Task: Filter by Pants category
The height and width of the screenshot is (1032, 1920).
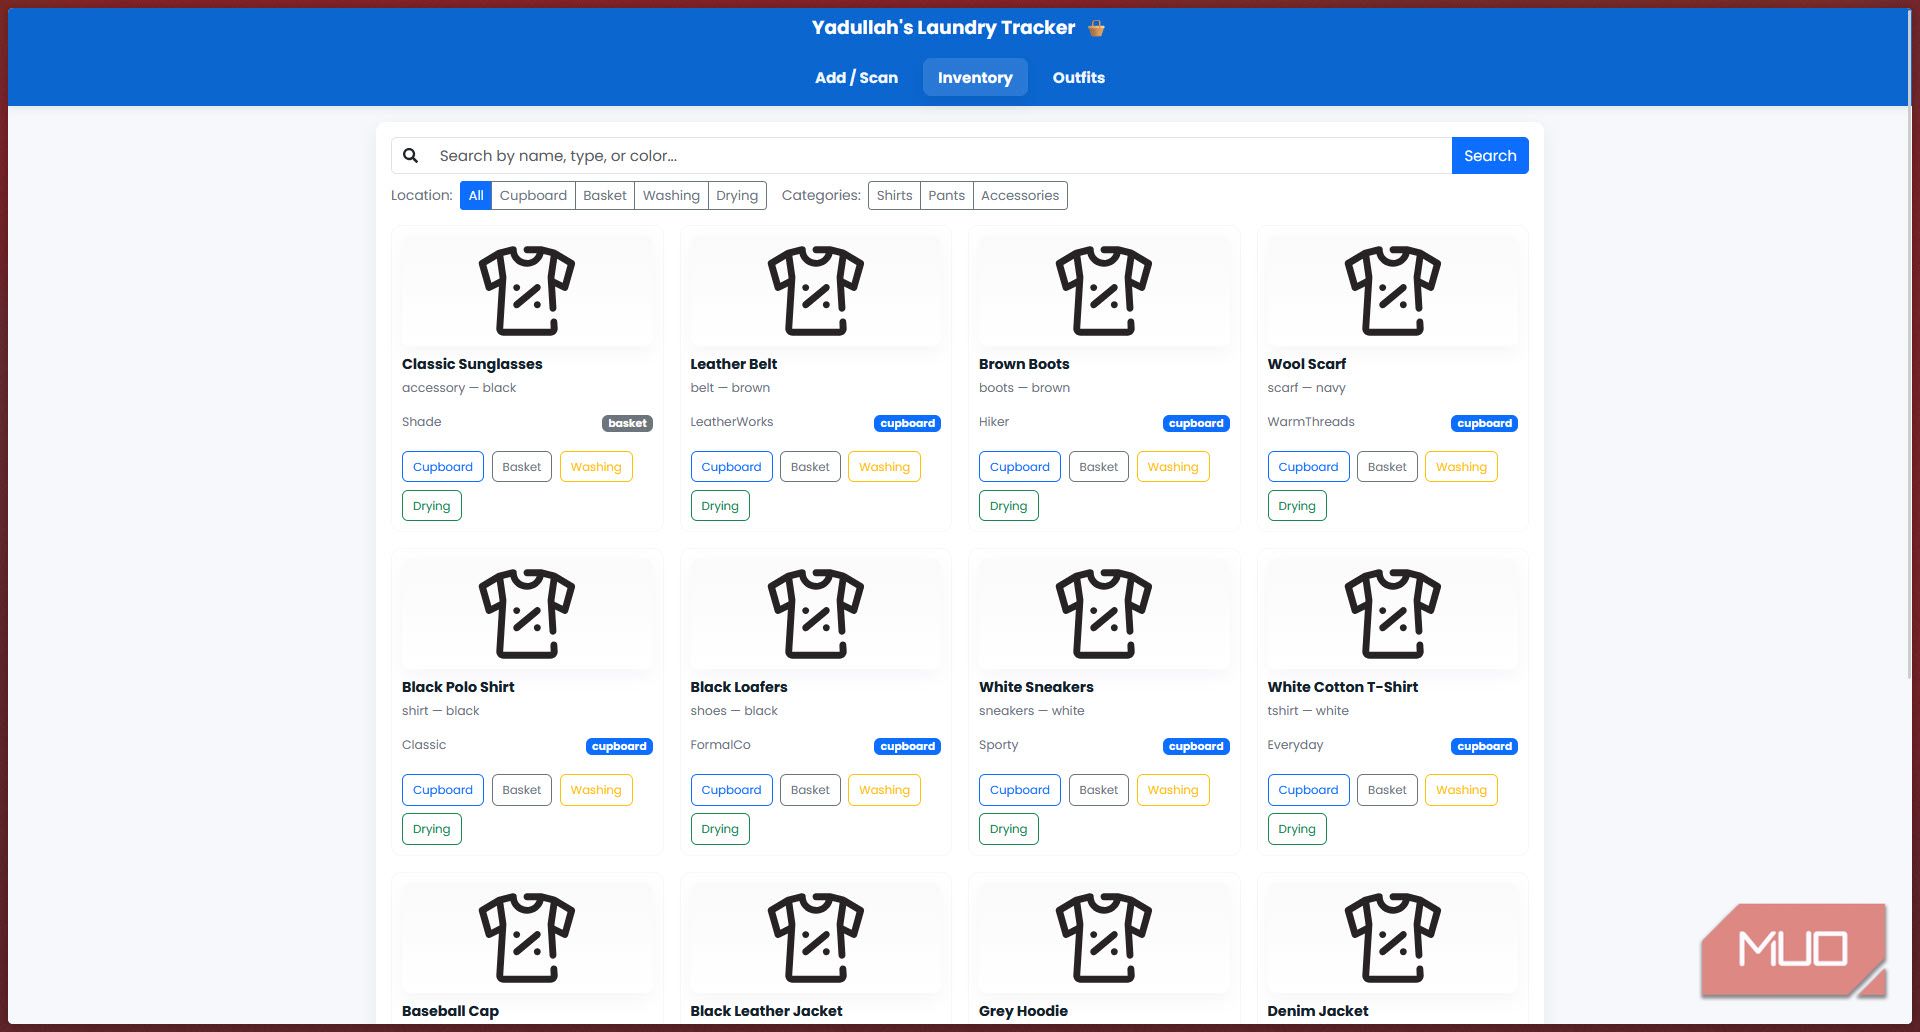Action: pyautogui.click(x=946, y=195)
